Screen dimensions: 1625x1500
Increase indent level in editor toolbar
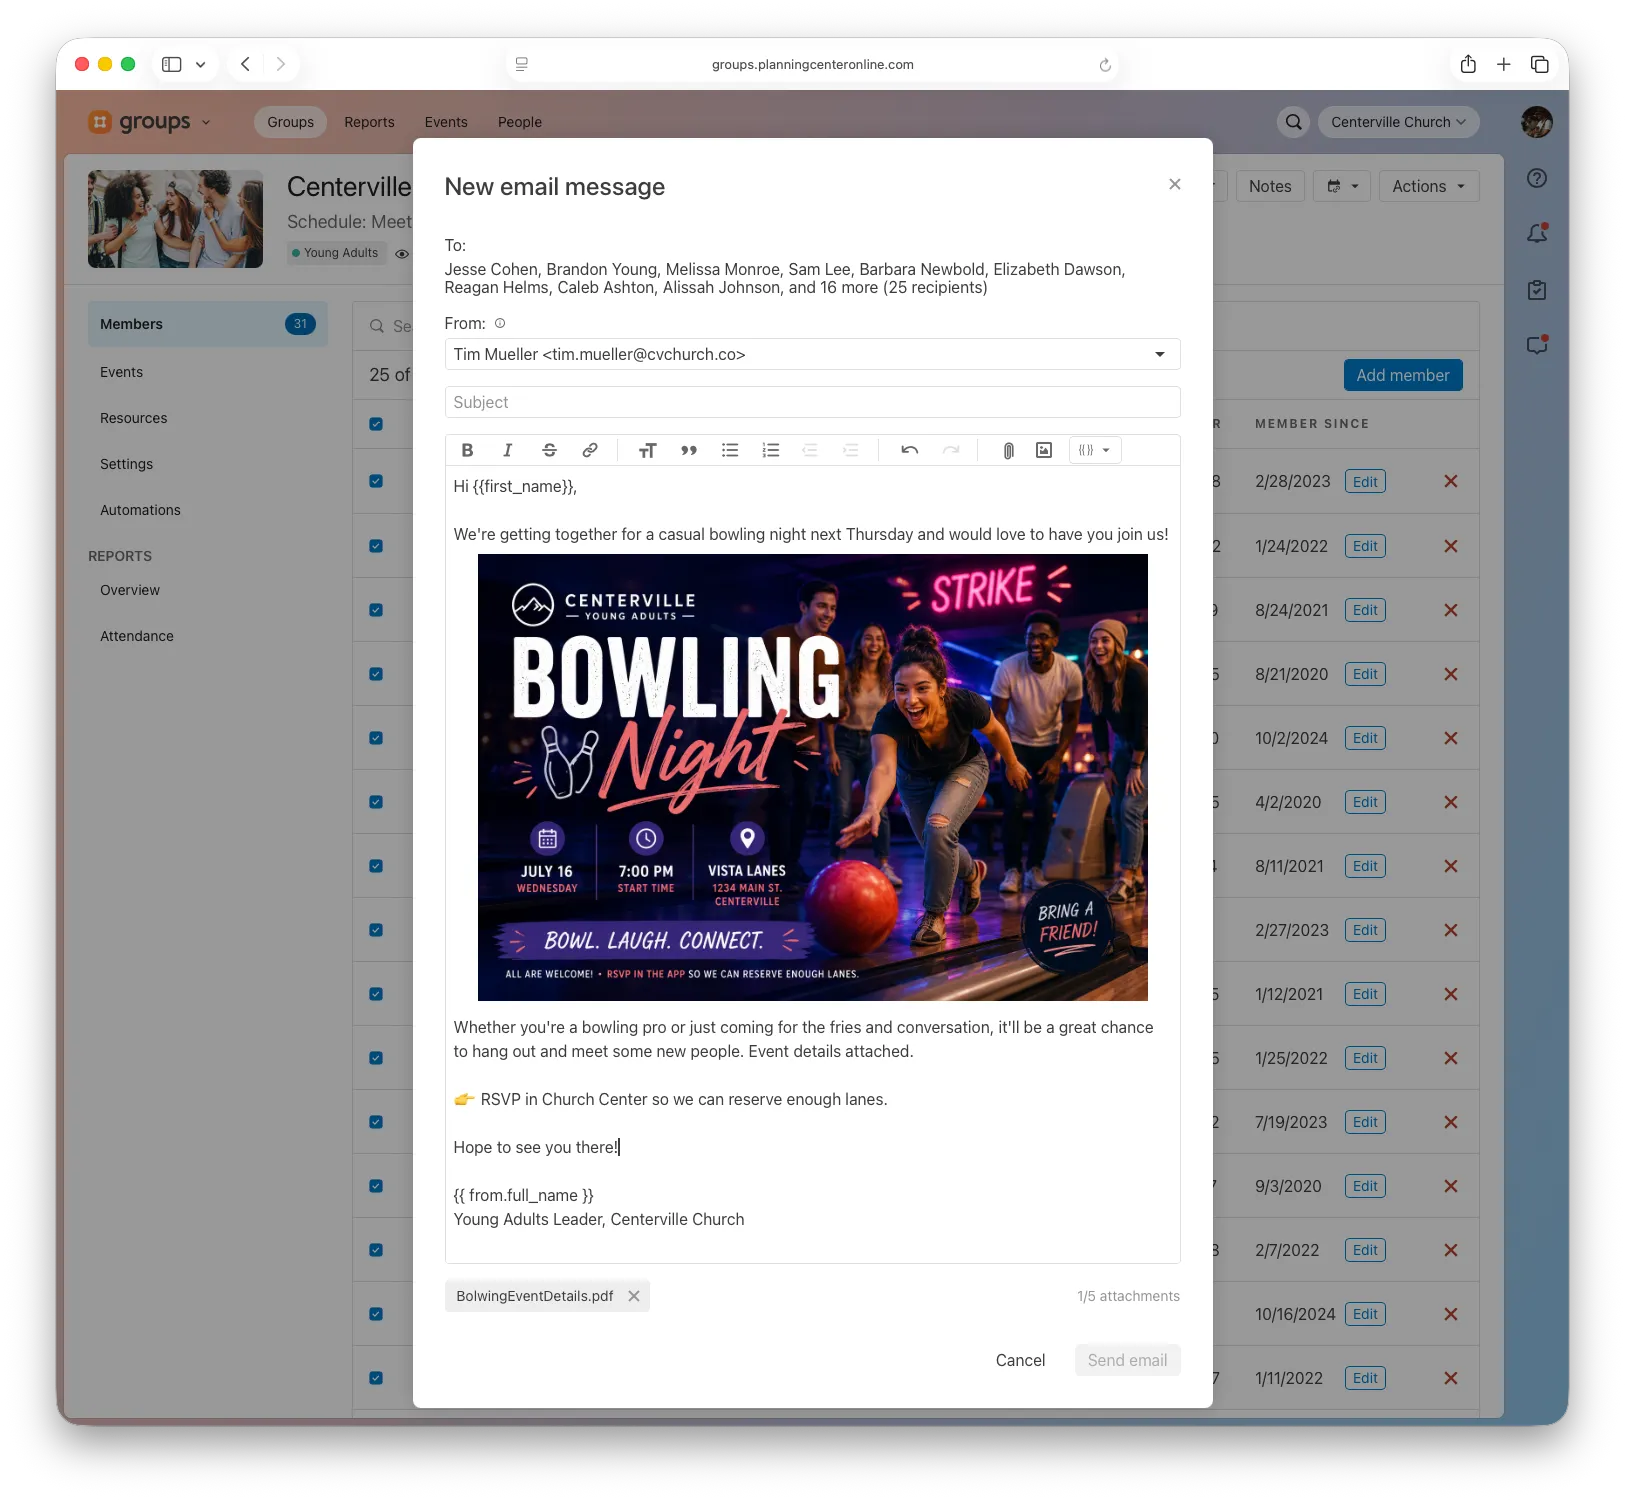(851, 450)
